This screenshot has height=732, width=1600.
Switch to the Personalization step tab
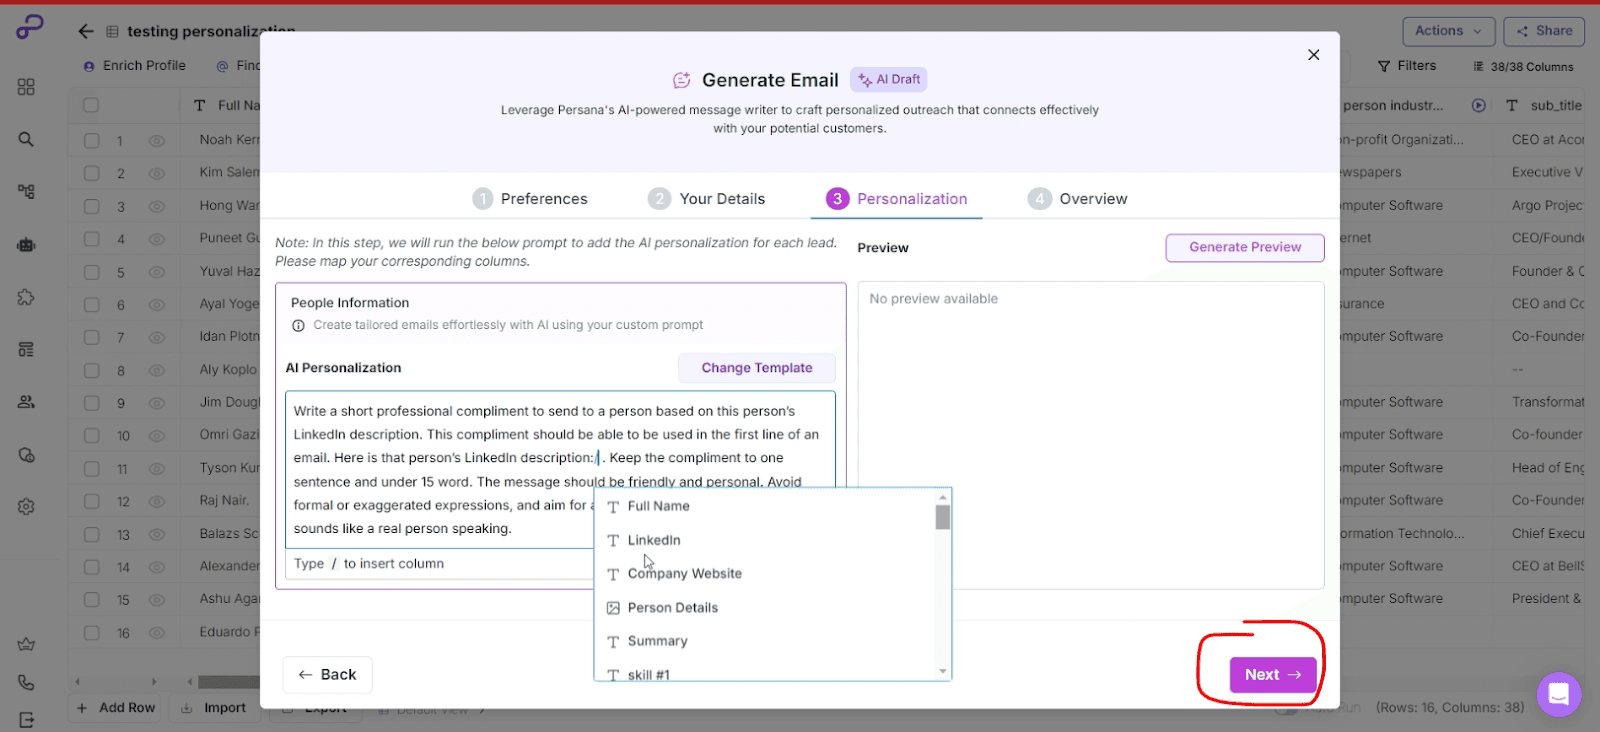pos(897,199)
